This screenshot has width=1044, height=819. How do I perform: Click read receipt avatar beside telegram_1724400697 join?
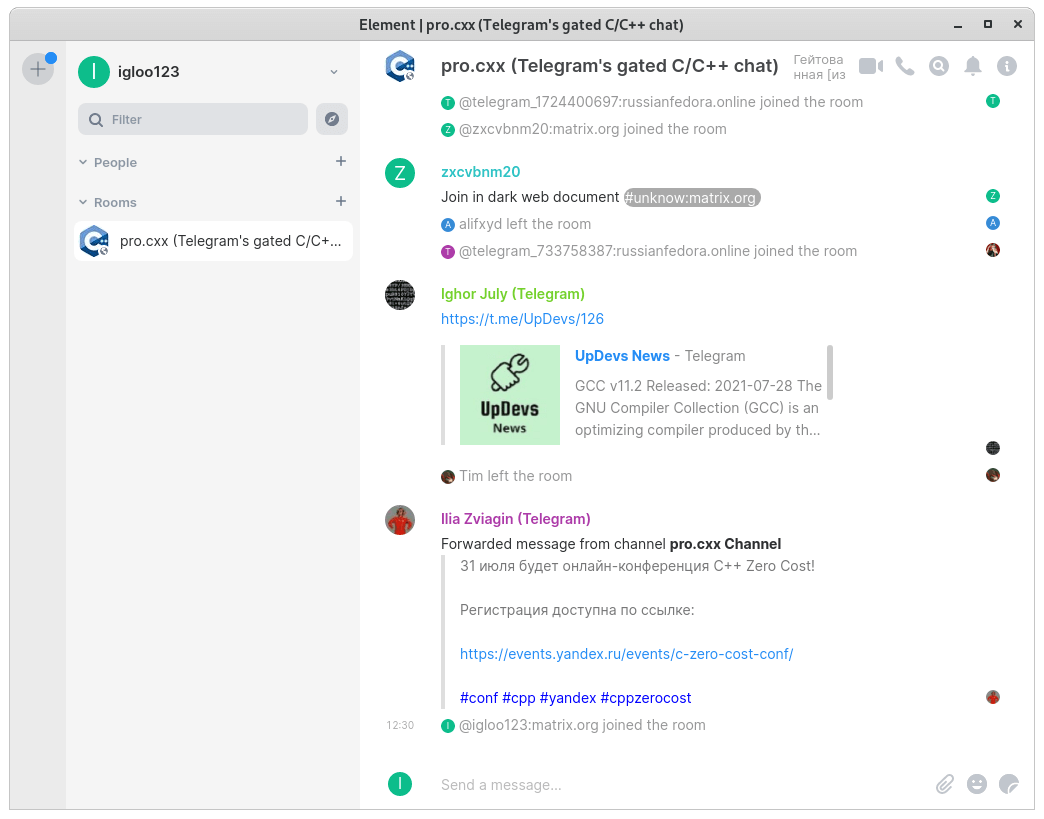[993, 101]
